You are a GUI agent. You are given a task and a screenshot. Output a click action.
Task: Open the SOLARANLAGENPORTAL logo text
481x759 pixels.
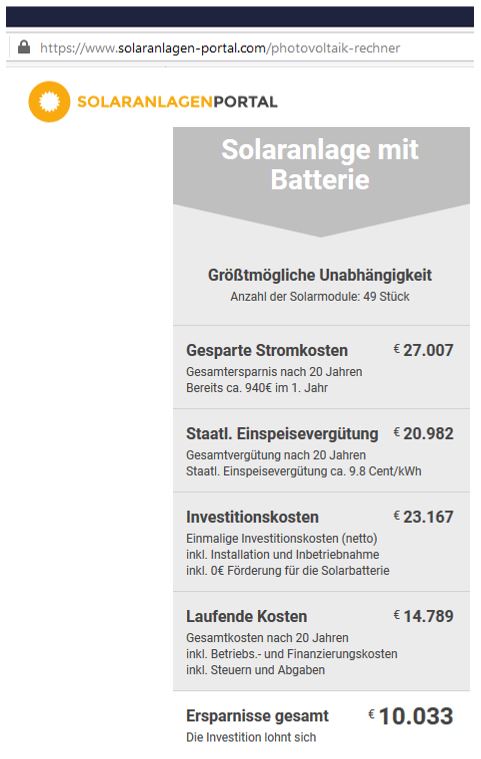click(x=177, y=102)
